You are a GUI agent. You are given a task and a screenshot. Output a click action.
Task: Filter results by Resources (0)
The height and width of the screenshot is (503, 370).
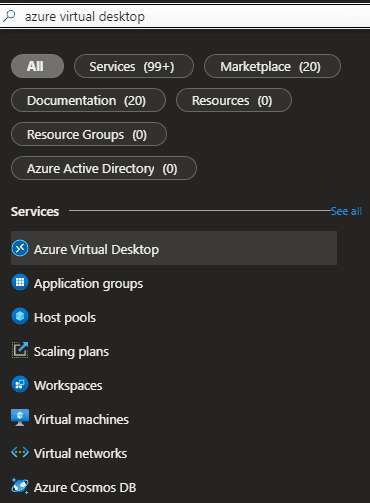[234, 100]
